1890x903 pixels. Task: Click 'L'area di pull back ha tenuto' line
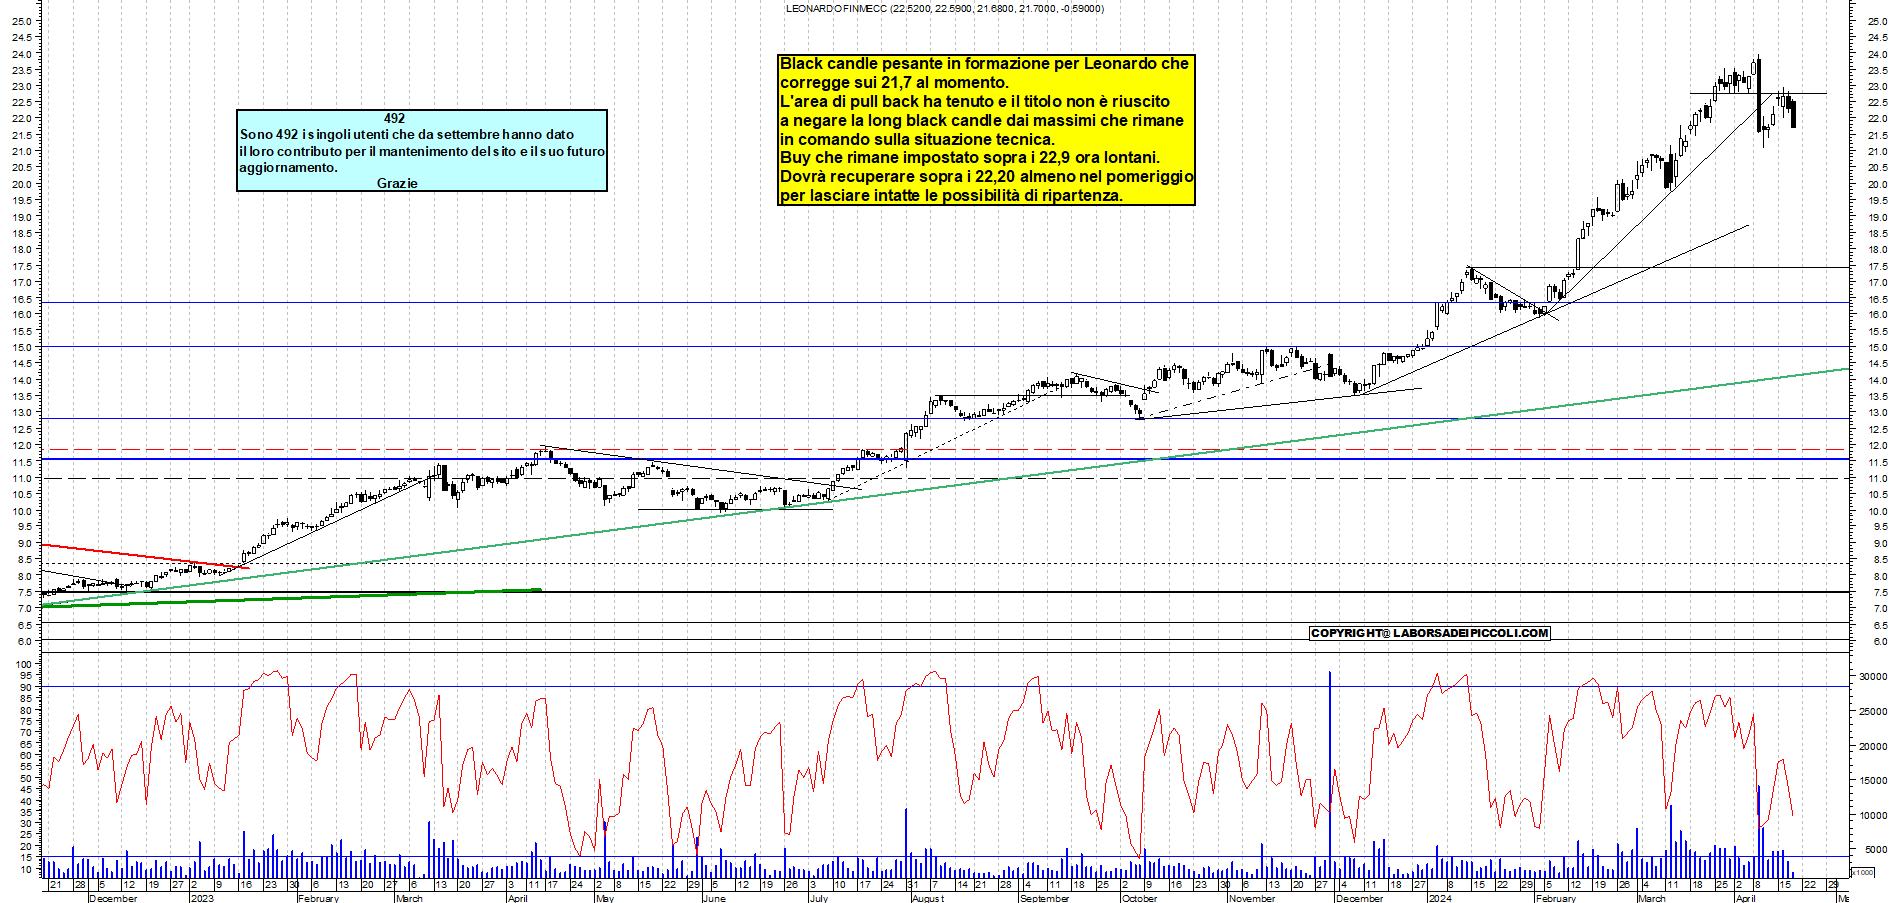coord(975,101)
